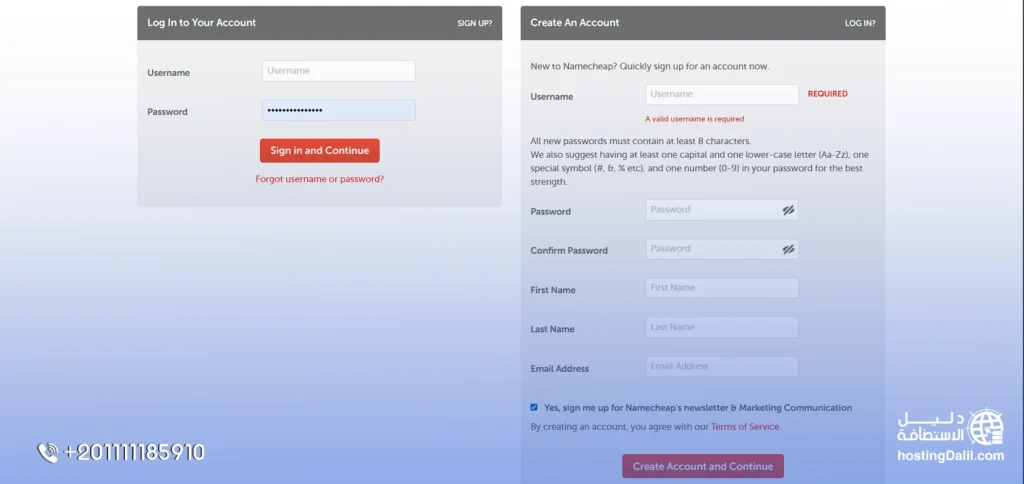Show Confirm Password with eye icon
This screenshot has height=484, width=1024.
click(x=788, y=249)
